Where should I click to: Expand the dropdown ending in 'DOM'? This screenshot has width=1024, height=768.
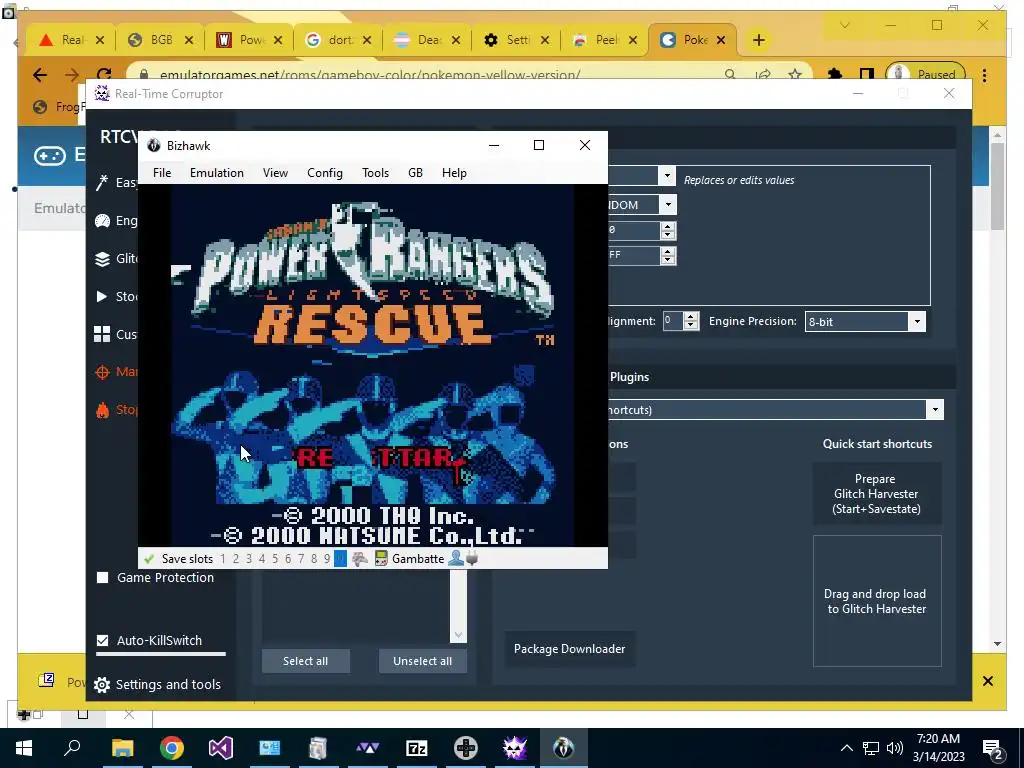667,205
